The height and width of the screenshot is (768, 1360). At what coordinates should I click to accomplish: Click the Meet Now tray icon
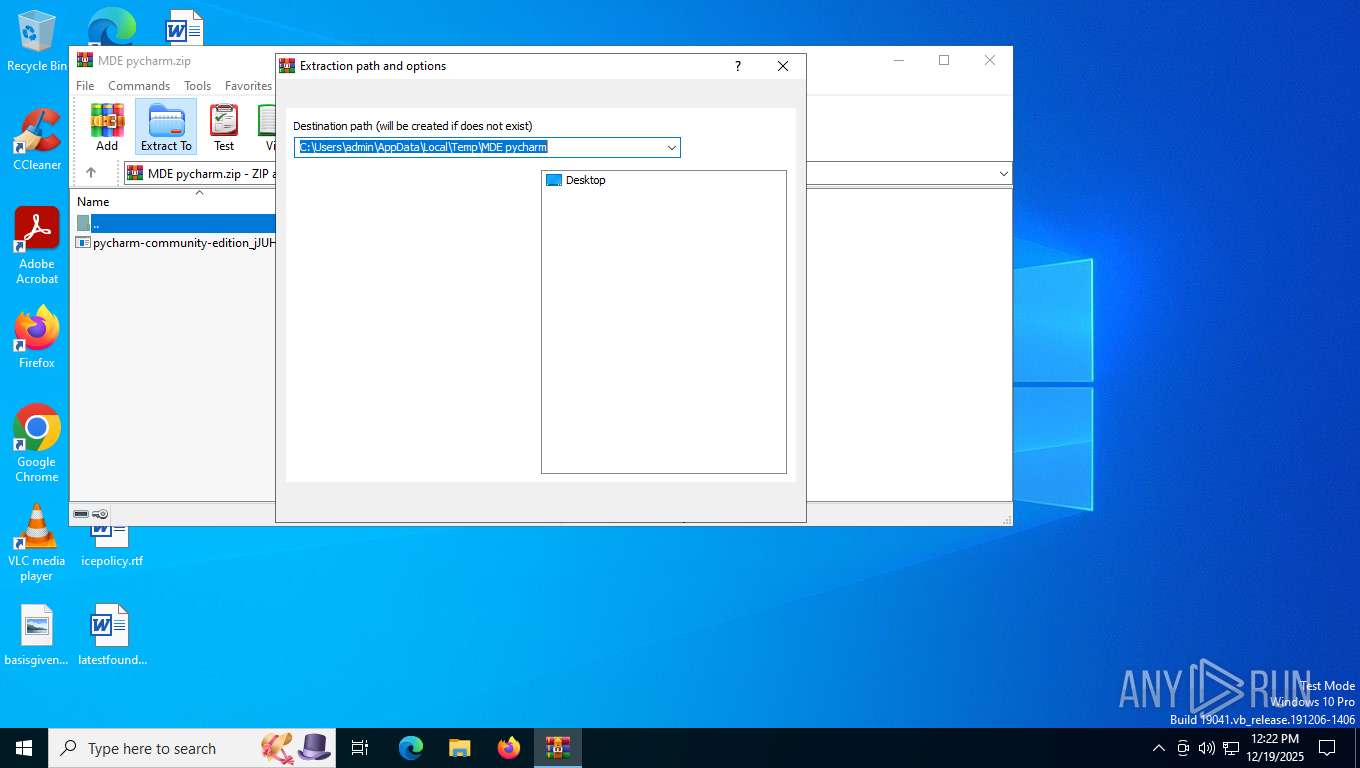[1183, 748]
